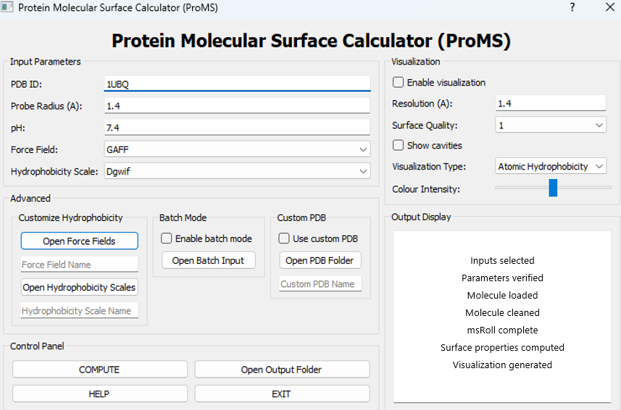Focus the Probe Radius input field
The width and height of the screenshot is (621, 410).
[x=237, y=105]
